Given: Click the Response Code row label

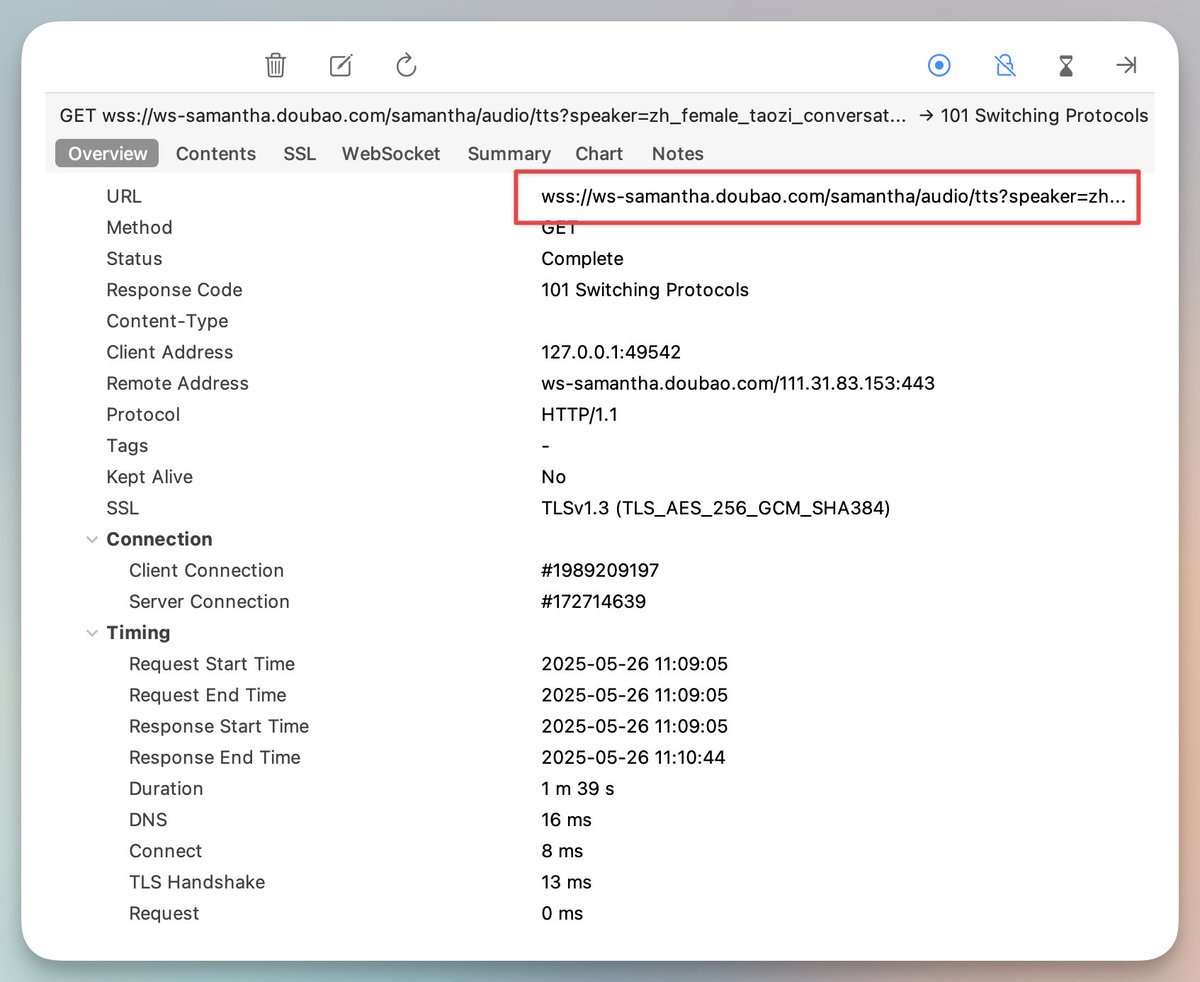Looking at the screenshot, I should tap(174, 290).
